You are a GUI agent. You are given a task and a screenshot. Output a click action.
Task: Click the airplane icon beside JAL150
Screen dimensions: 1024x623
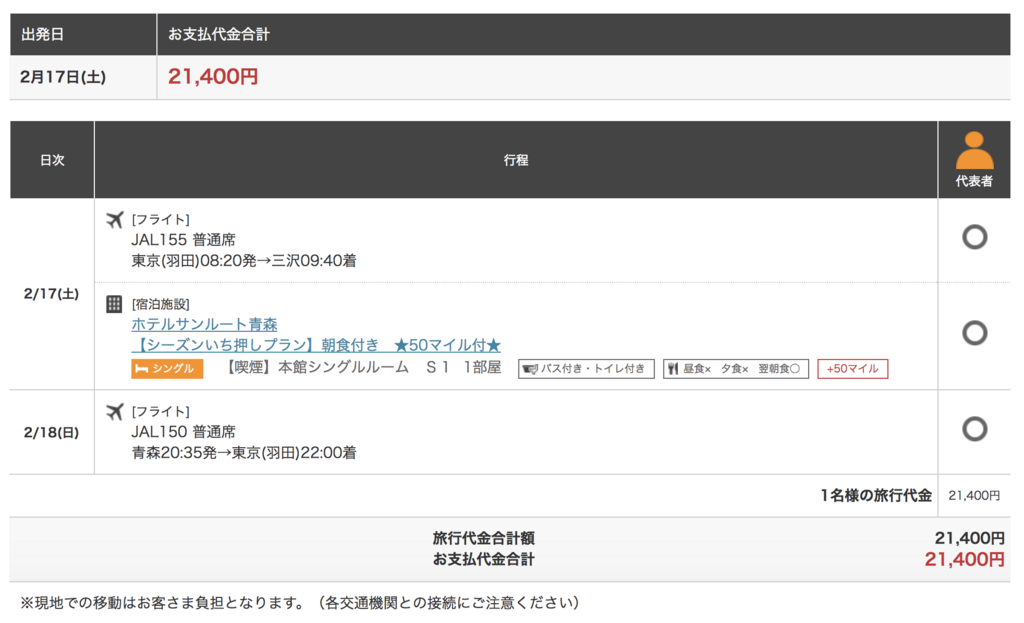pos(114,412)
